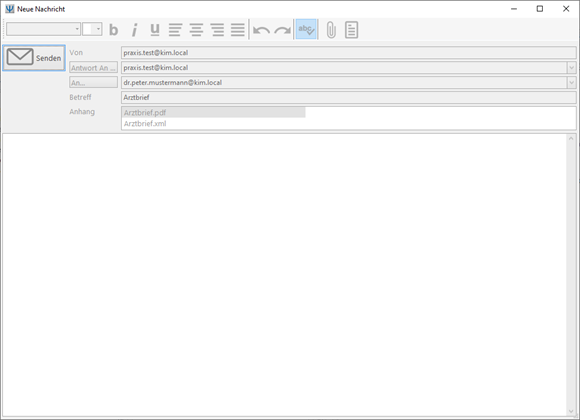580x420 pixels.
Task: Send the message with Senden
Action: (34, 58)
